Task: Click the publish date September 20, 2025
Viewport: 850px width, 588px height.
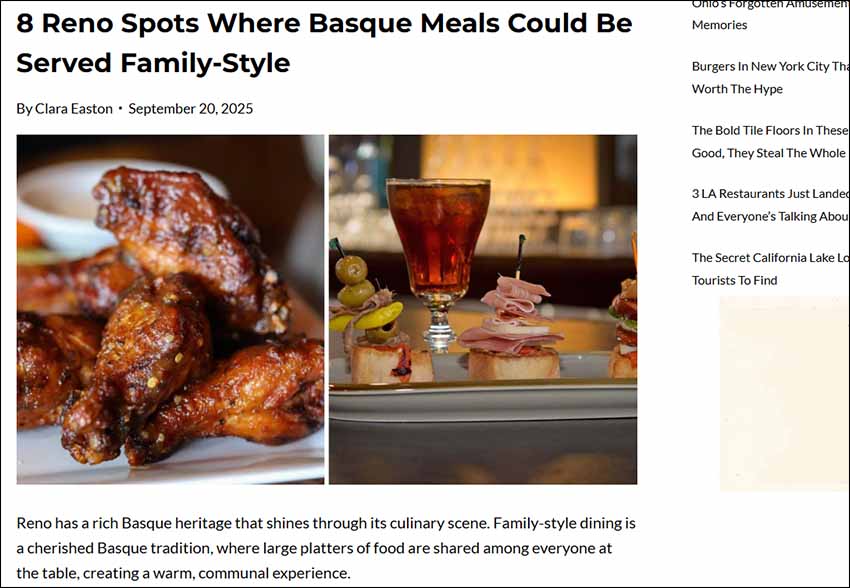Action: 190,108
